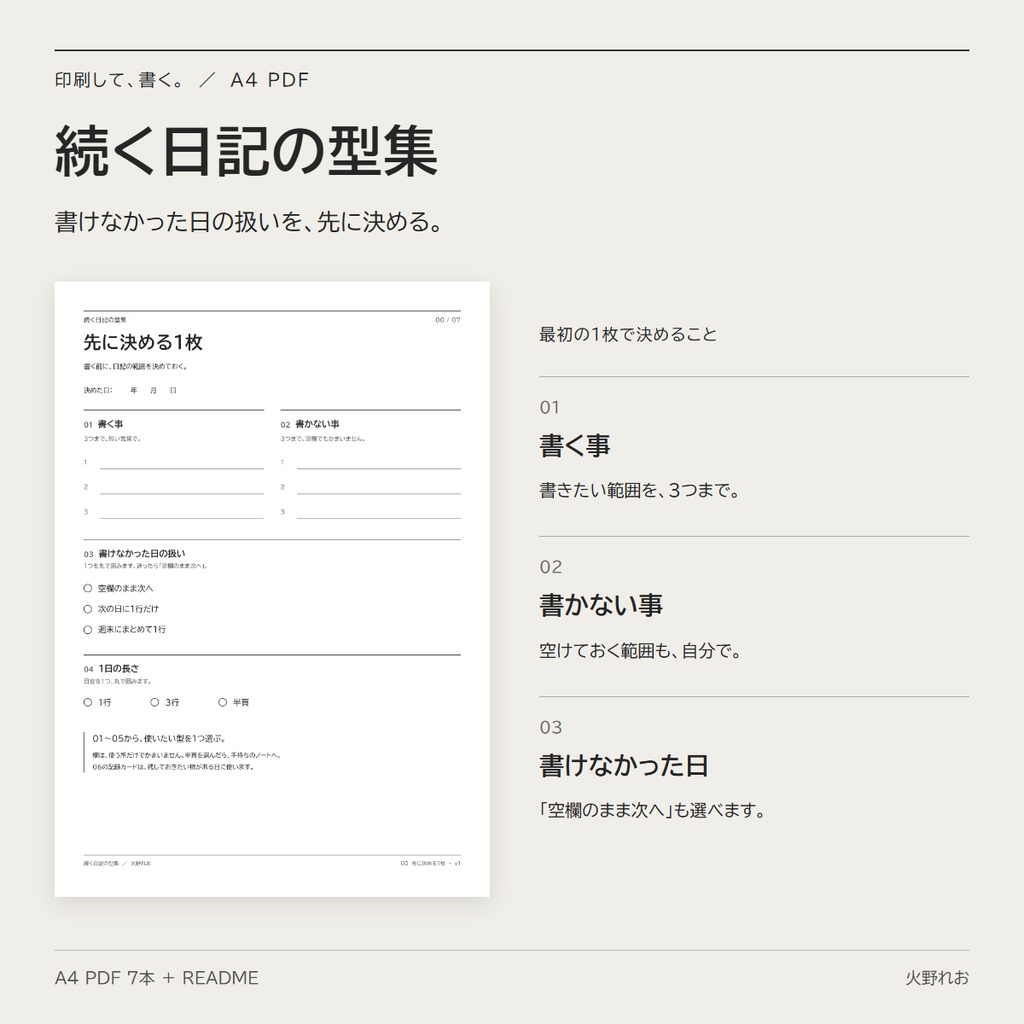Image resolution: width=1024 pixels, height=1024 pixels.
Task: Click the 決めた日 date field
Action: pyautogui.click(x=131, y=391)
